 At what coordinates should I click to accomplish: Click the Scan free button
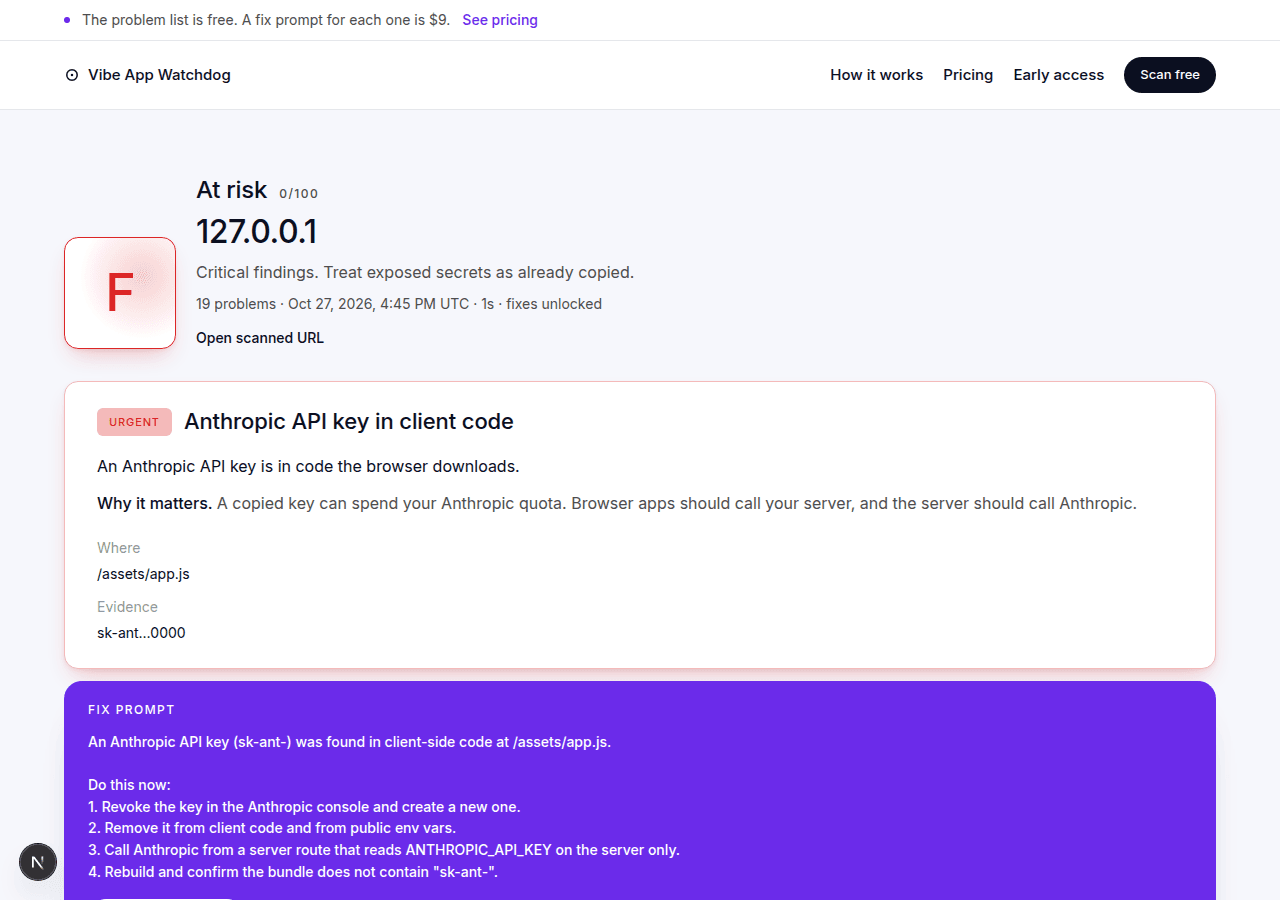click(1170, 75)
